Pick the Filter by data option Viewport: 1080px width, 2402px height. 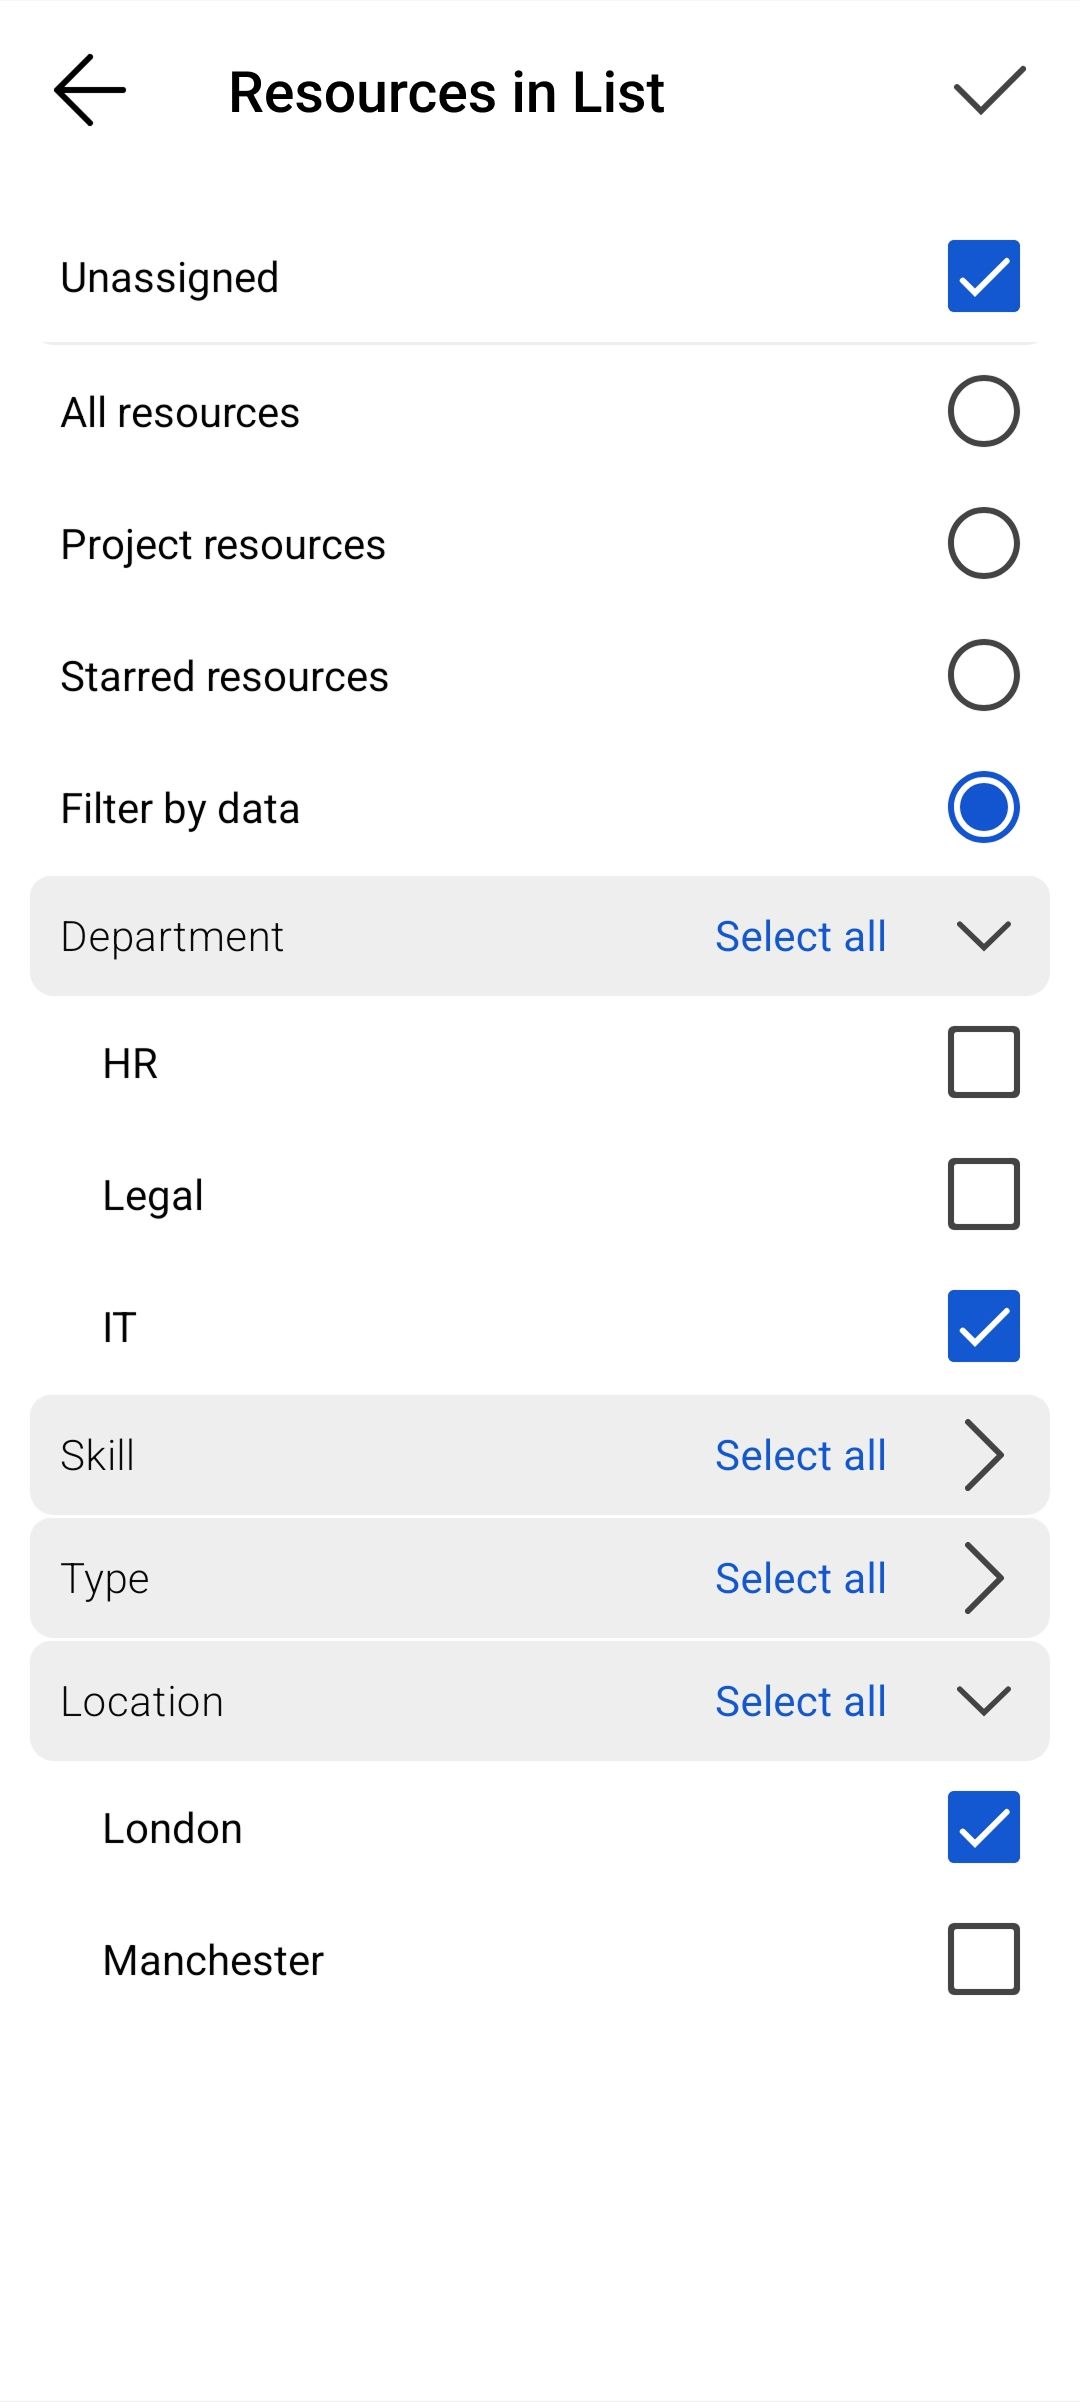click(983, 807)
